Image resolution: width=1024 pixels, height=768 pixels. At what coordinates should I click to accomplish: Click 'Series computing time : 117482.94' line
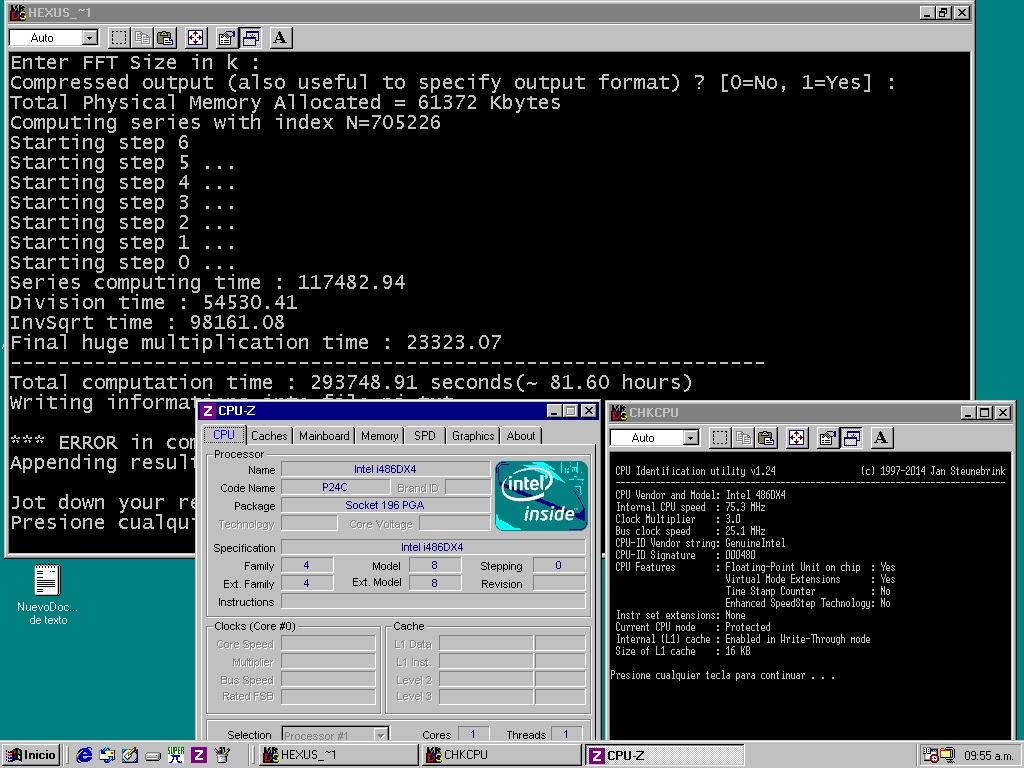(208, 282)
